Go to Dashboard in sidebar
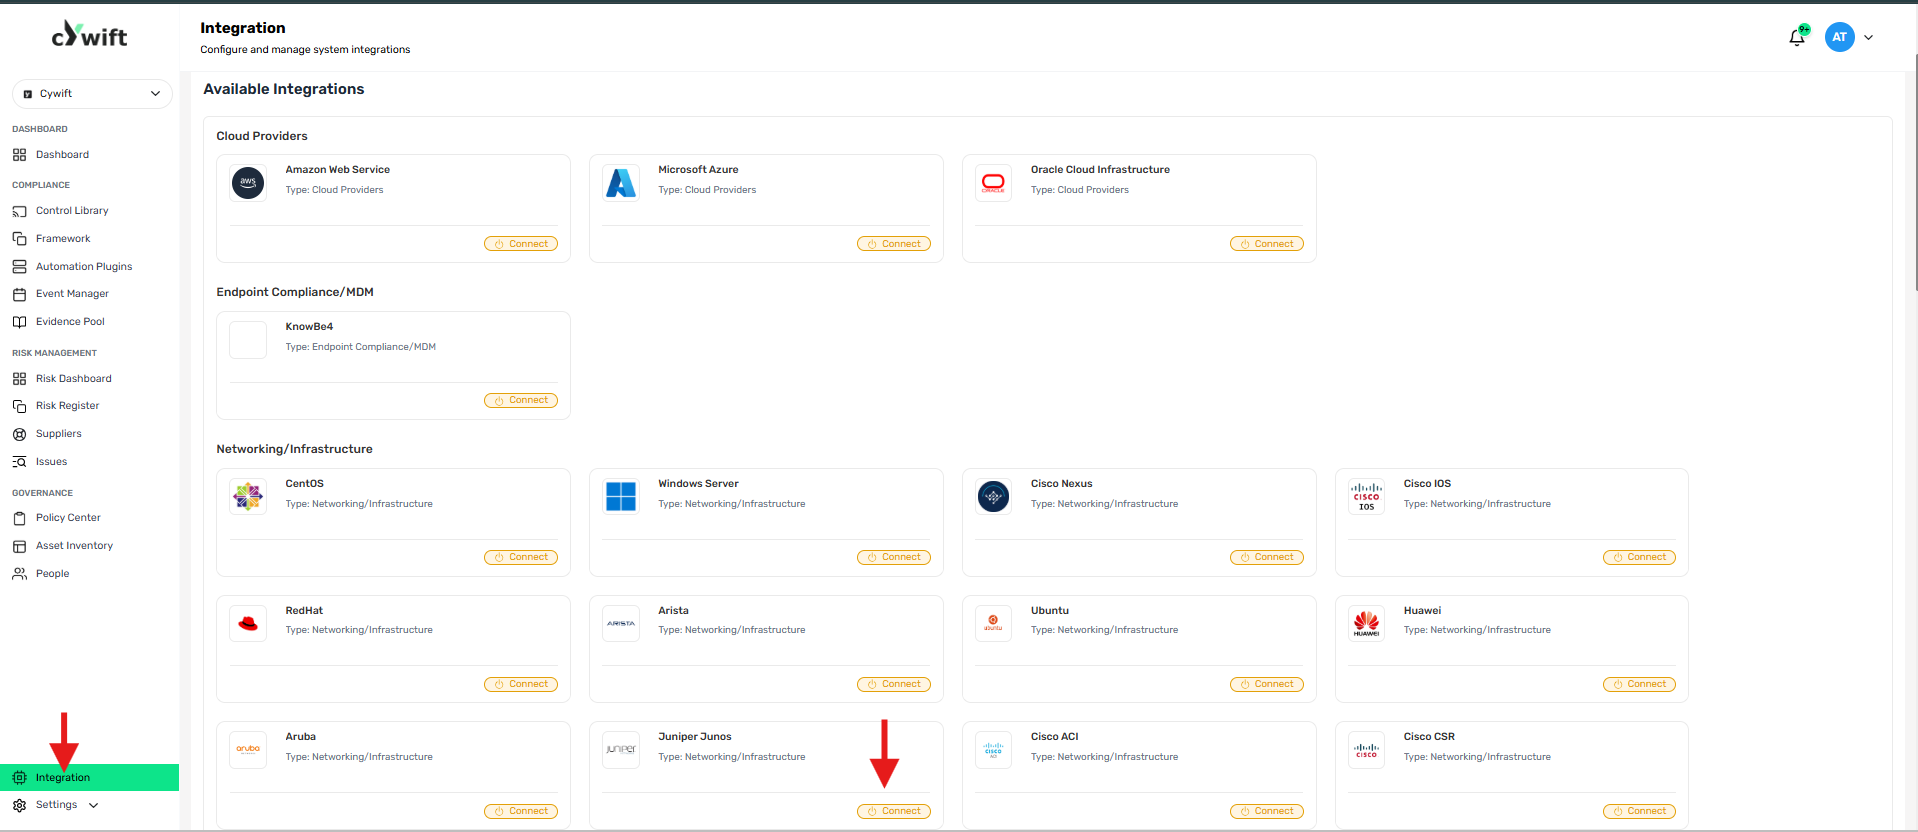The image size is (1918, 832). 62,155
